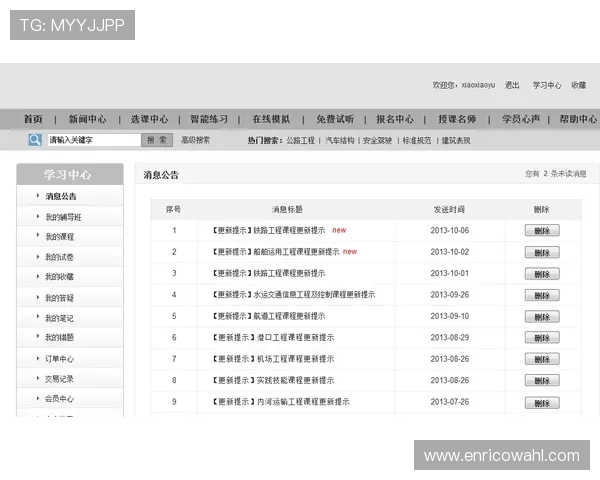
Task: Open row 3 message 铁路工程课程更新提示
Action: point(269,273)
